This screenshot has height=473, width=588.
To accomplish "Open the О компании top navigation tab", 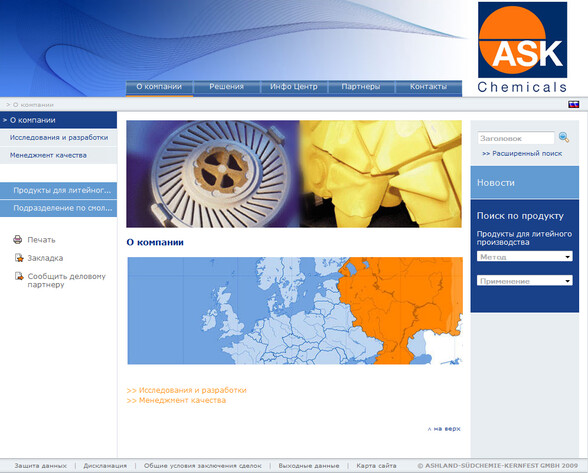I will pos(159,87).
